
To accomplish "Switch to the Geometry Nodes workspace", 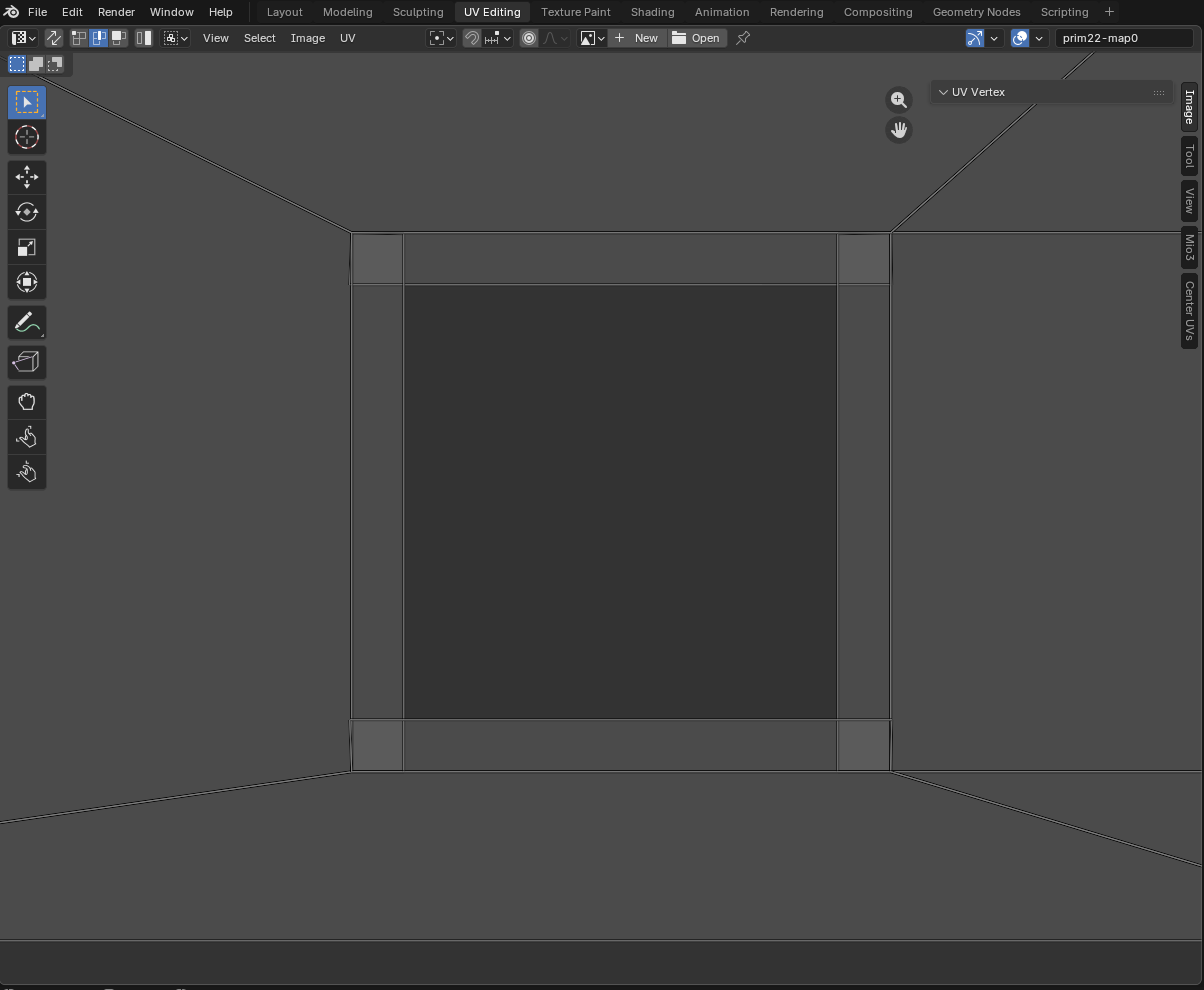I will 976,12.
